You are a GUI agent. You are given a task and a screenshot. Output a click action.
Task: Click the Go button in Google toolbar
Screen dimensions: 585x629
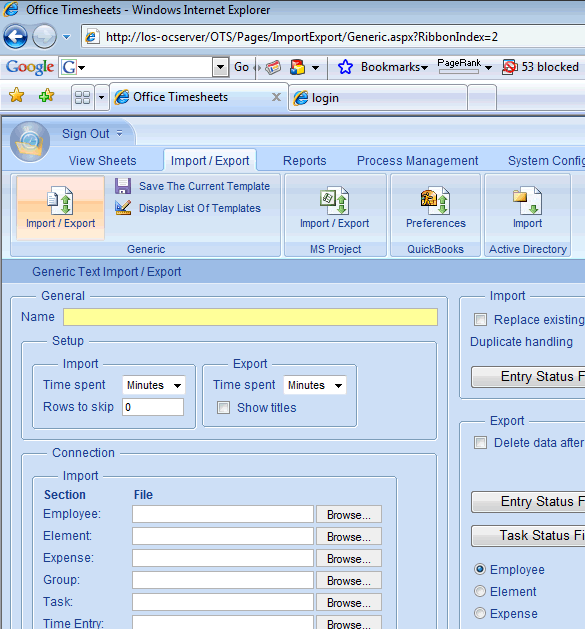tap(242, 67)
